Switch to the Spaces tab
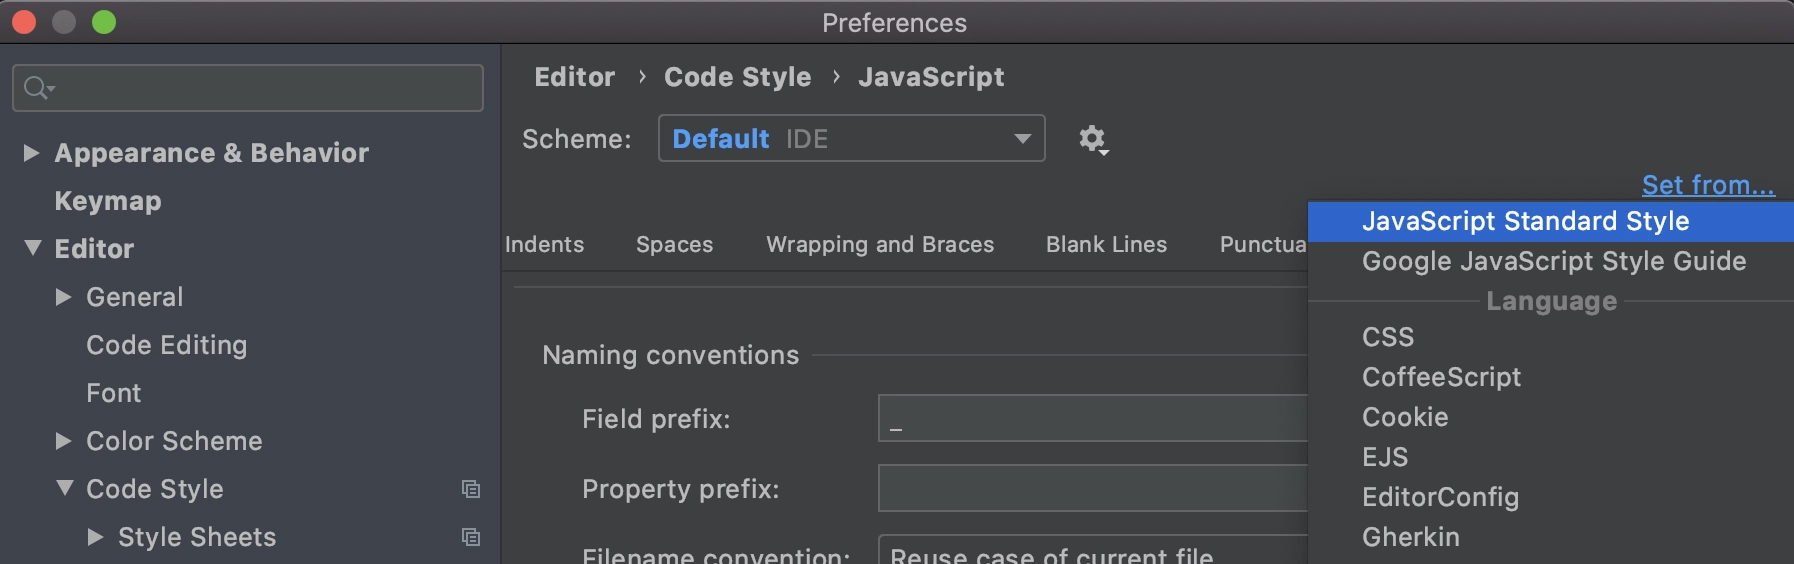The image size is (1794, 564). (675, 244)
